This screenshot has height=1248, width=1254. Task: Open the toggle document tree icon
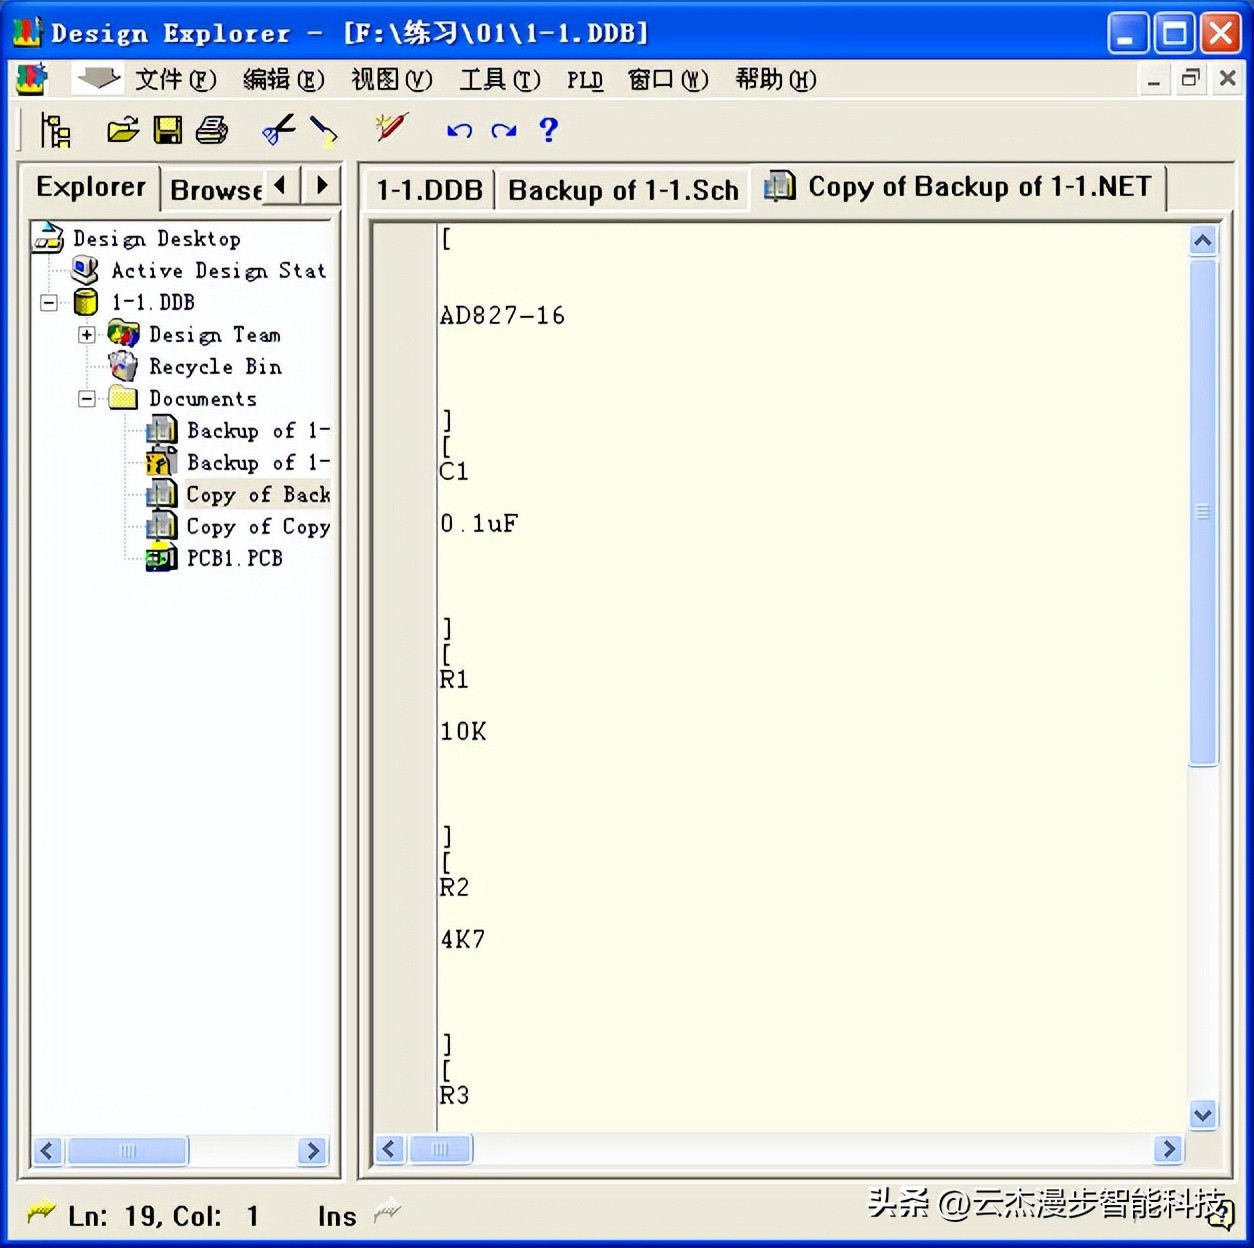(x=57, y=130)
